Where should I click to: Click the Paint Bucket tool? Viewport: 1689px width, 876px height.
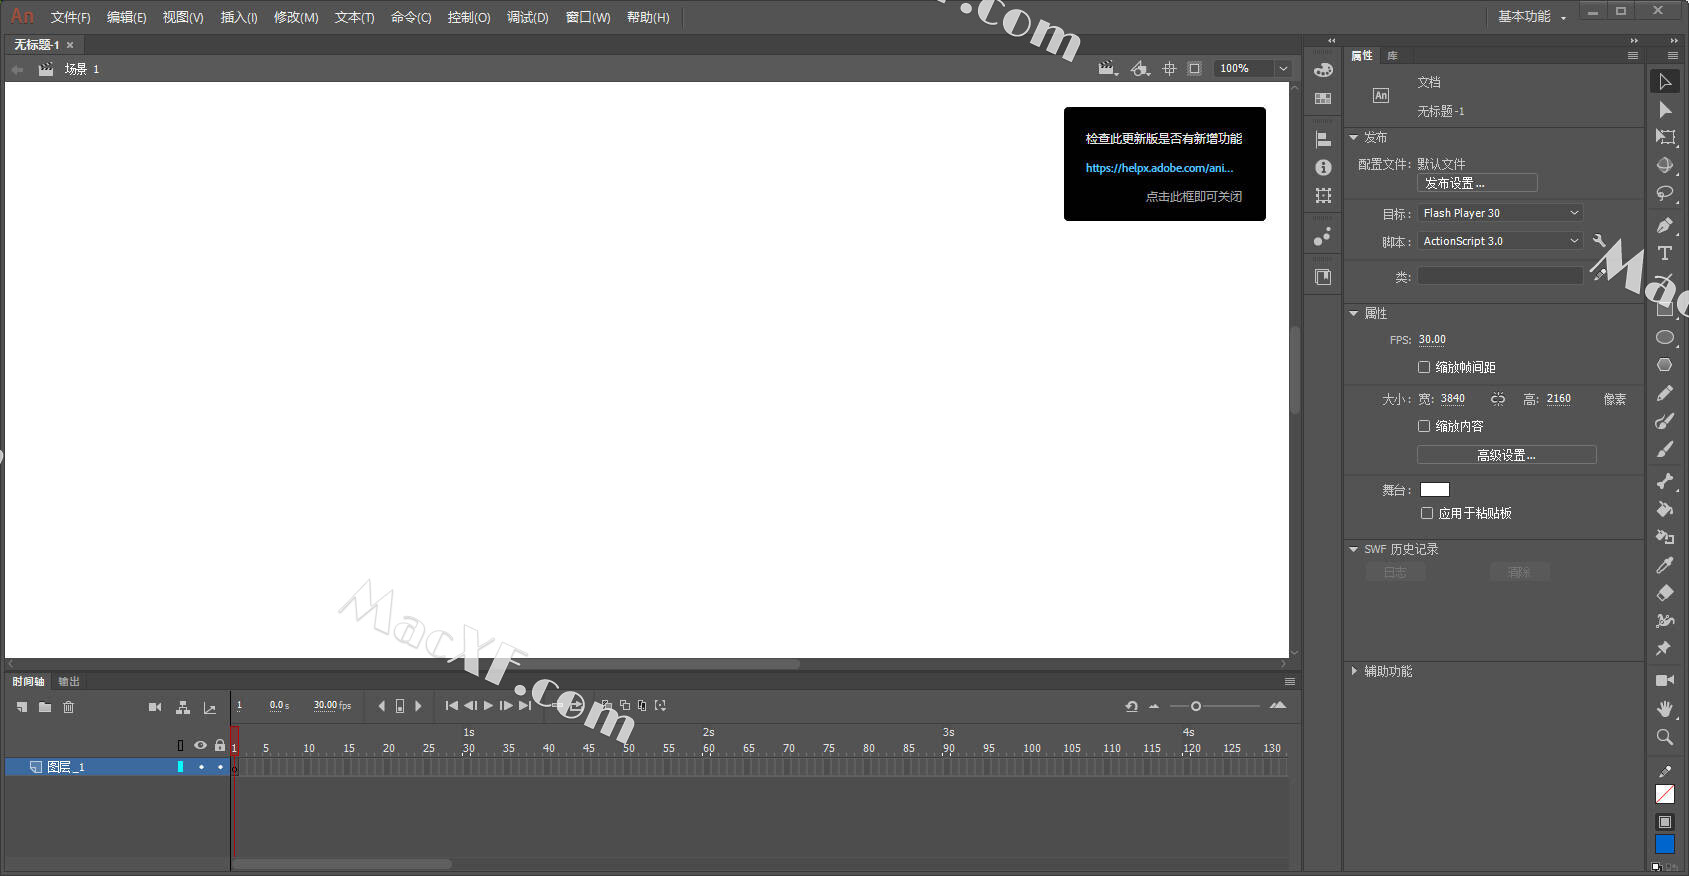click(x=1665, y=509)
